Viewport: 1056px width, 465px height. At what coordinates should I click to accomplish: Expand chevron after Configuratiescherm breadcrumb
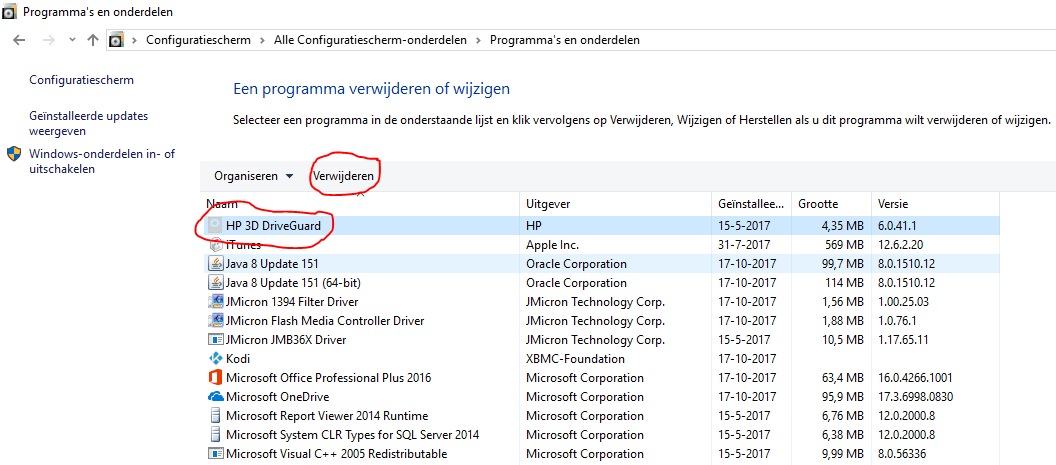coord(262,40)
